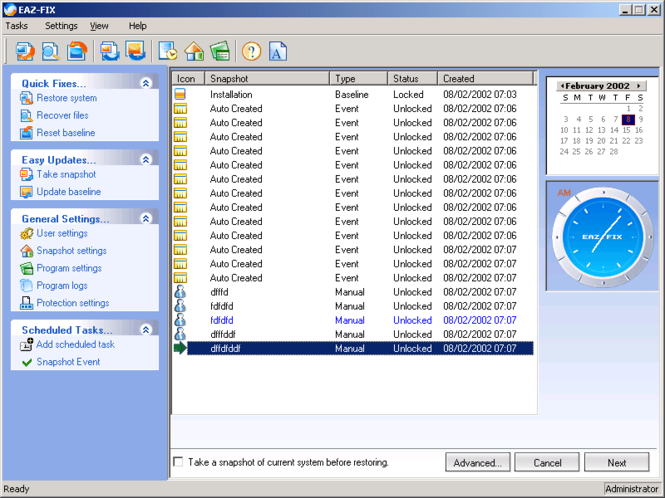Sort list by Status column header

413,78
